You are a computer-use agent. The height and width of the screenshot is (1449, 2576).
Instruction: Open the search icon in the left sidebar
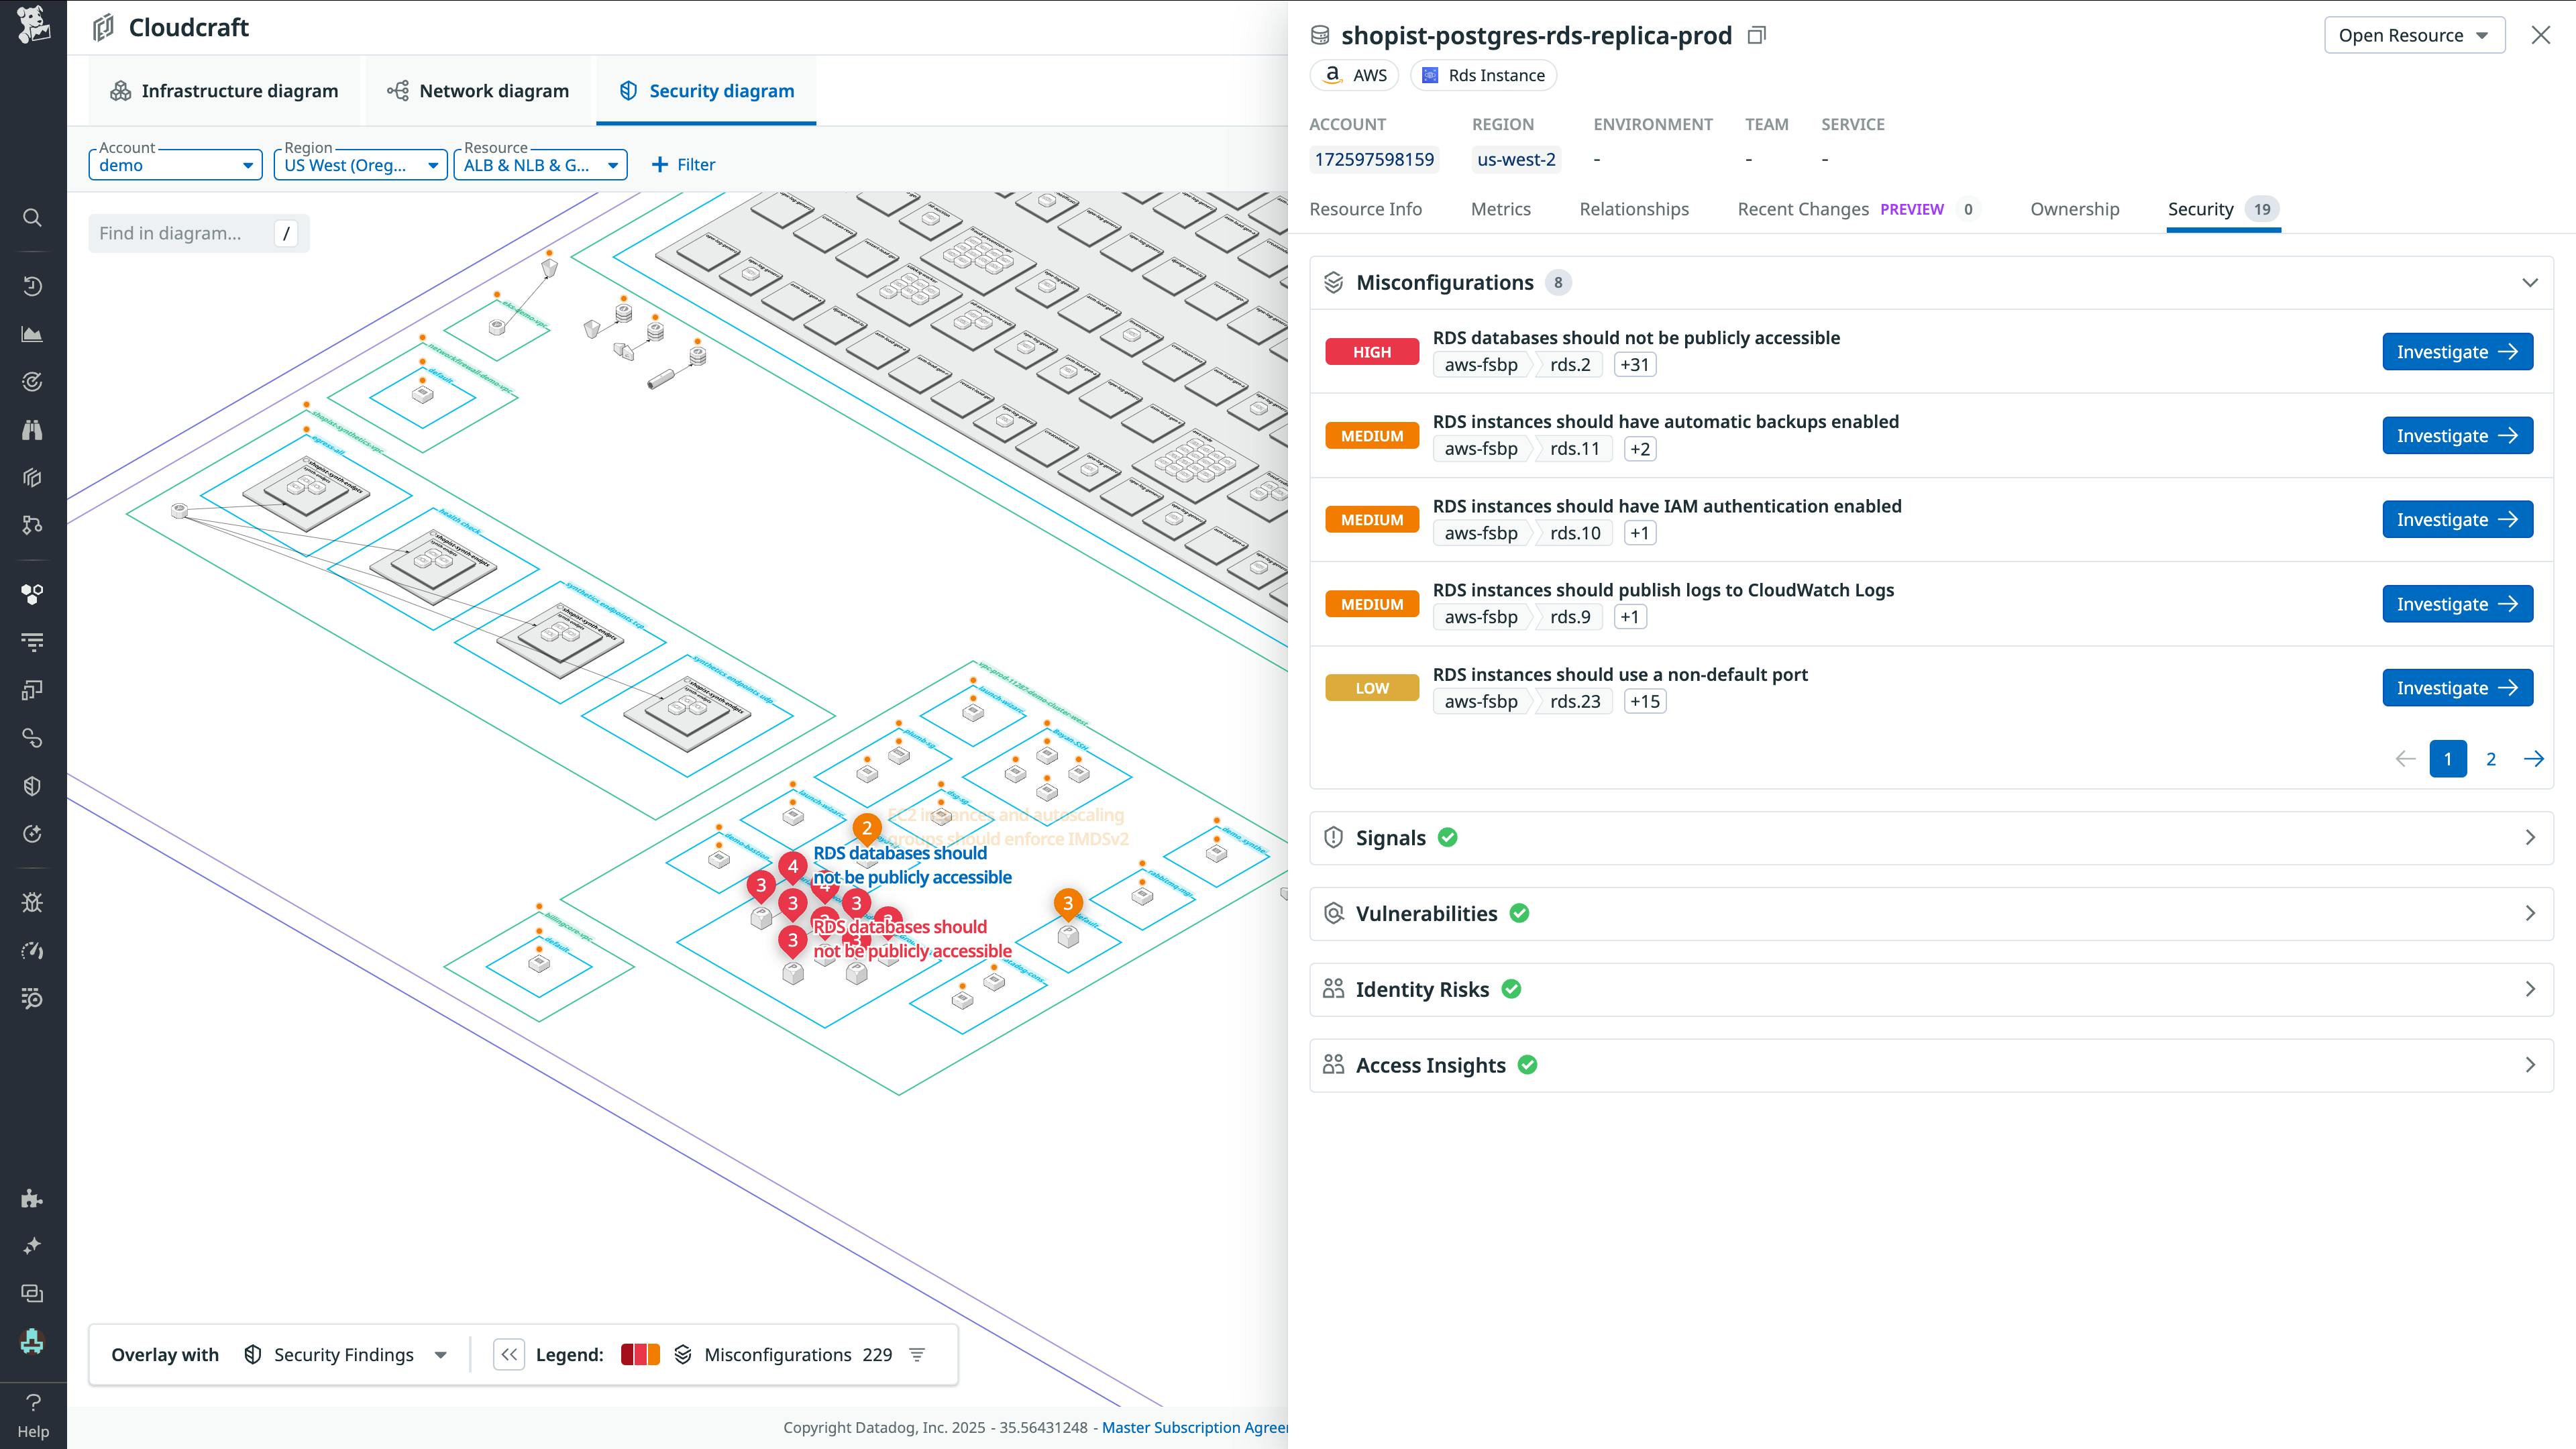click(32, 217)
